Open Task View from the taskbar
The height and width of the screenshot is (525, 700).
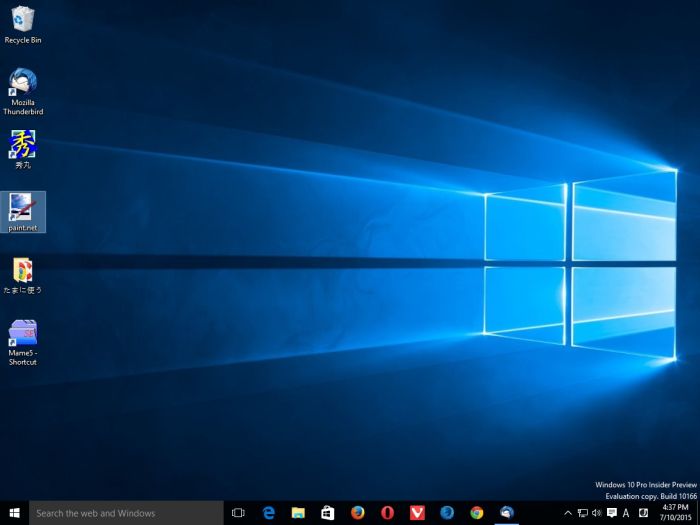238,513
